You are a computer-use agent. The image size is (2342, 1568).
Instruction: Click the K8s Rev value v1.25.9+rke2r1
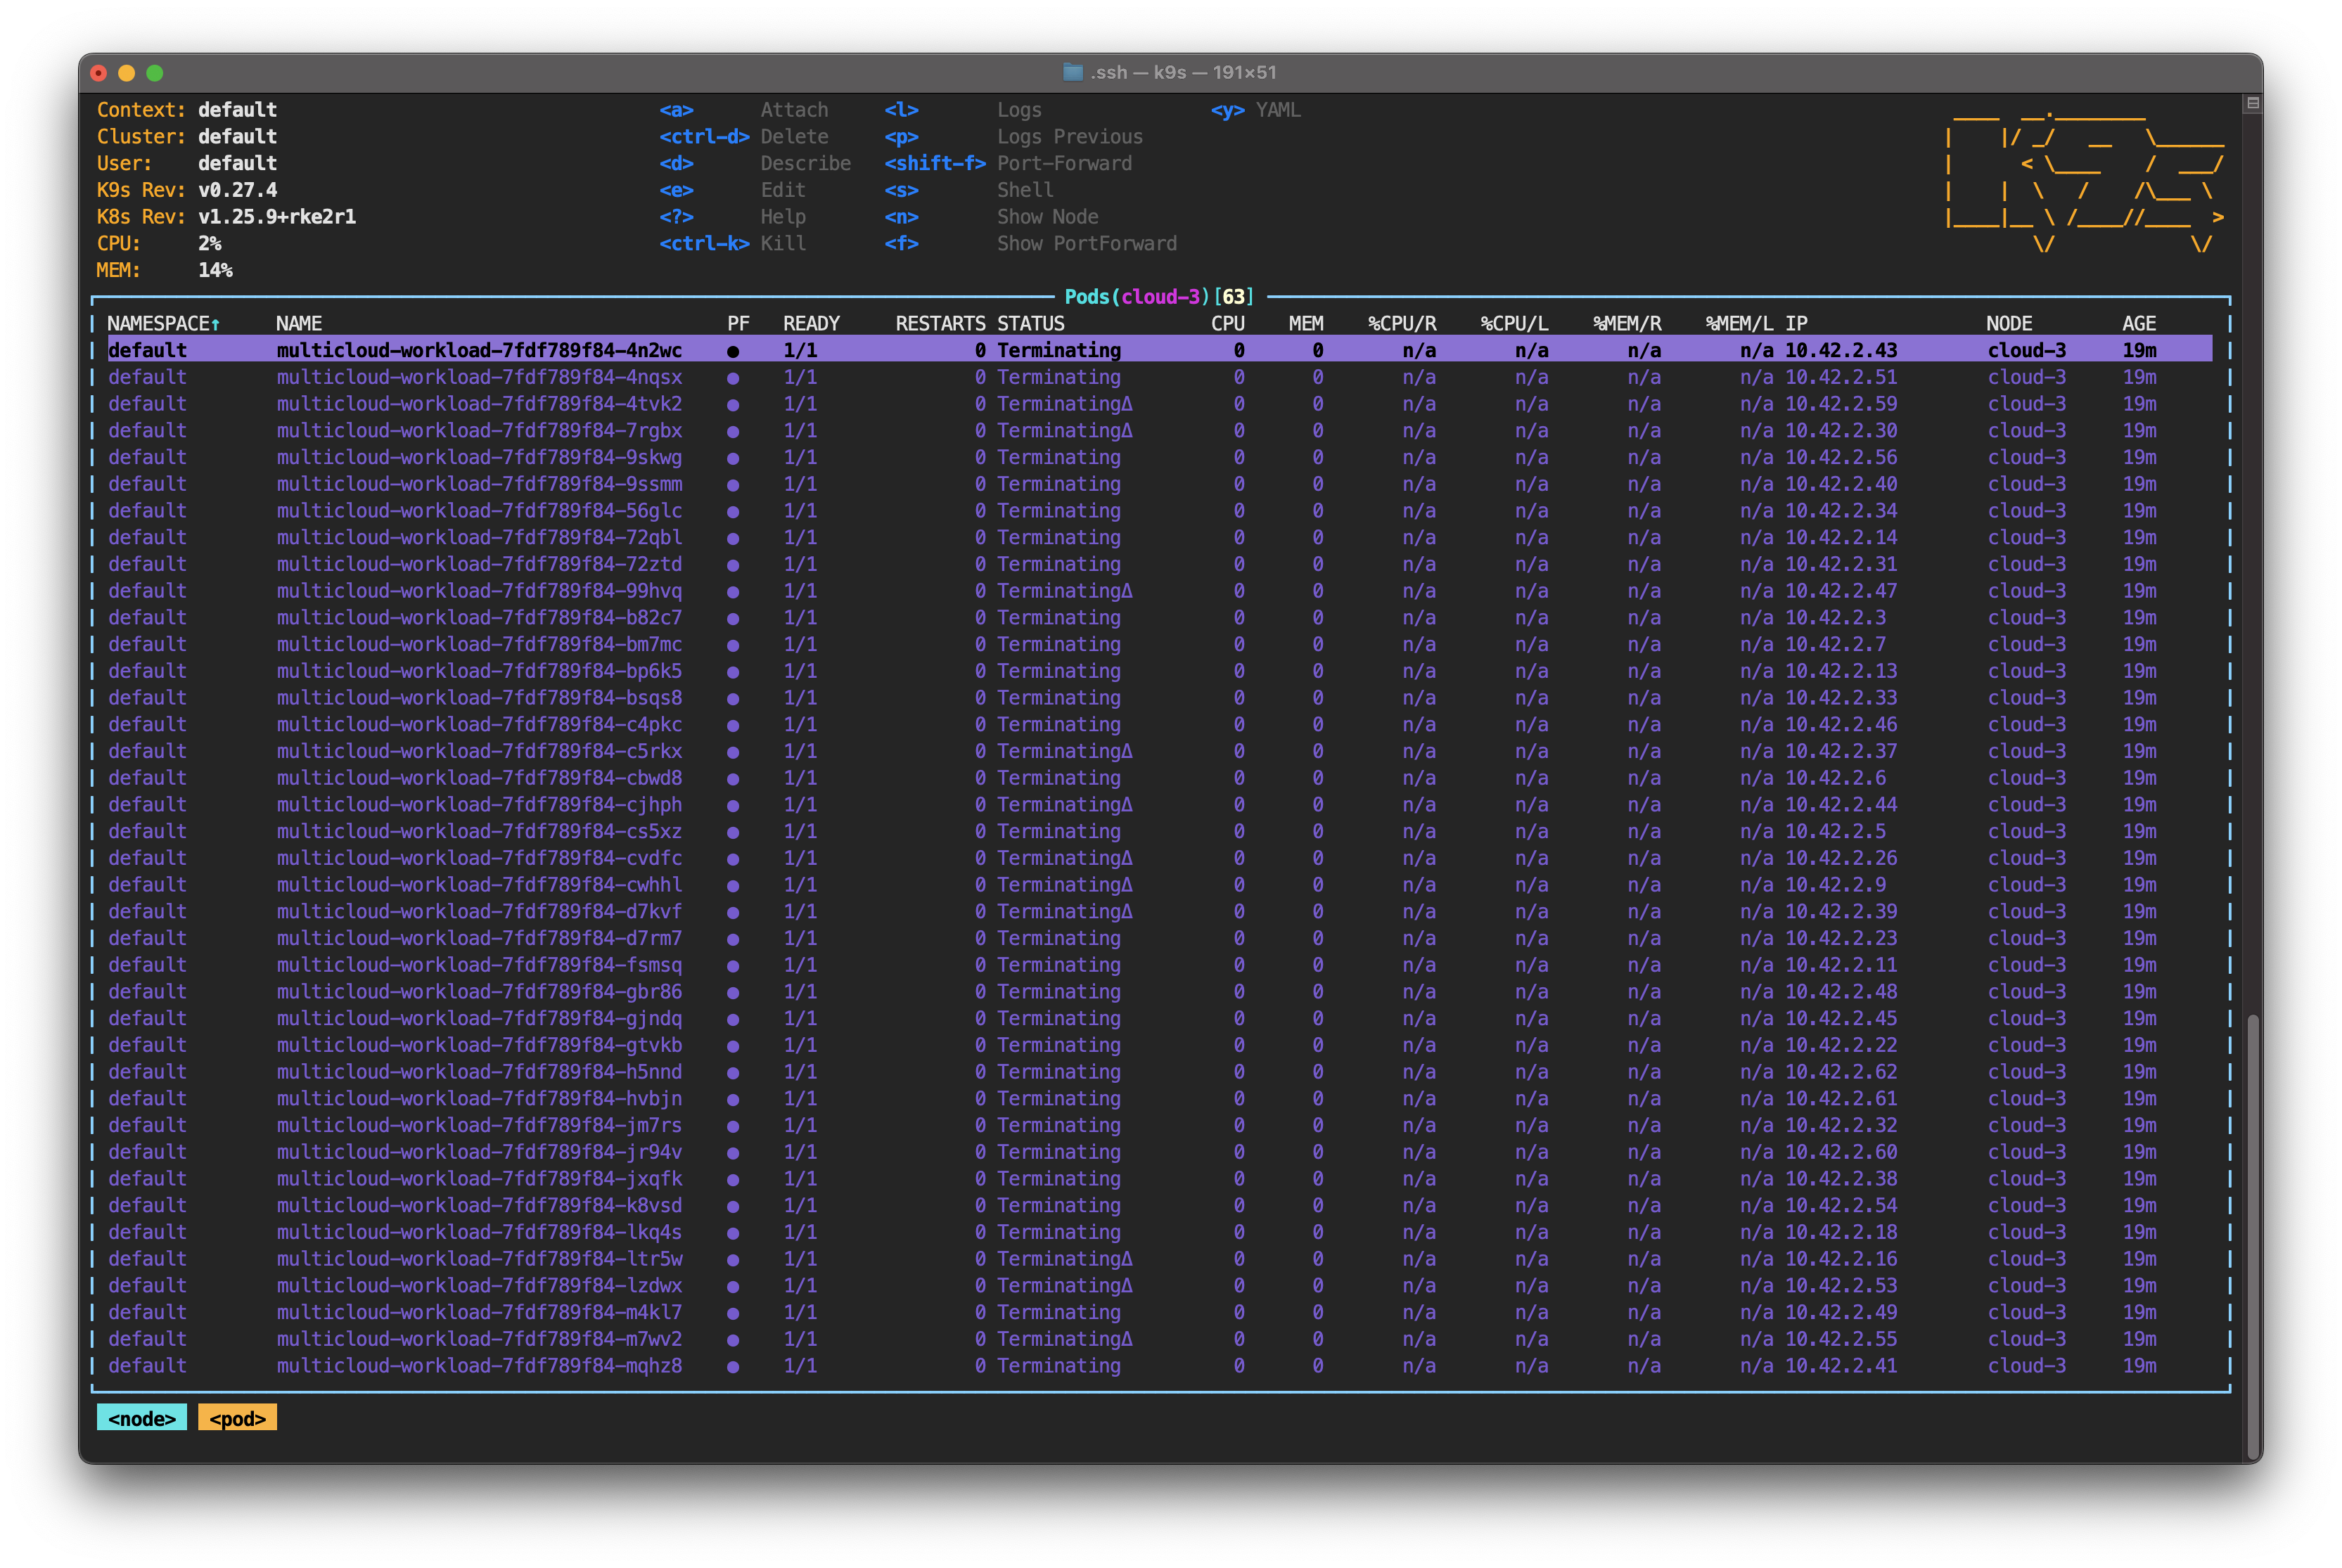[x=277, y=217]
